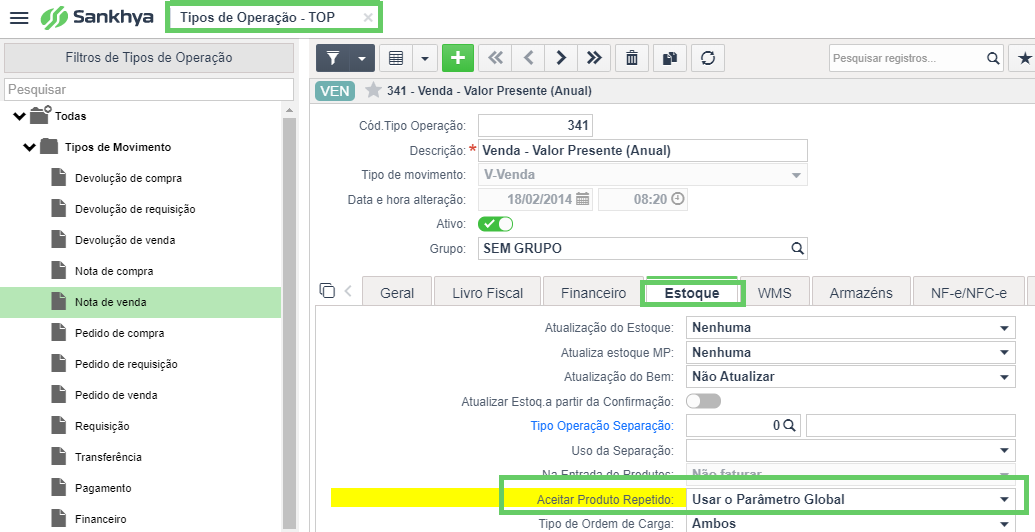Refresh the record with reload icon
Screen dimensions: 1035x532
tap(708, 58)
